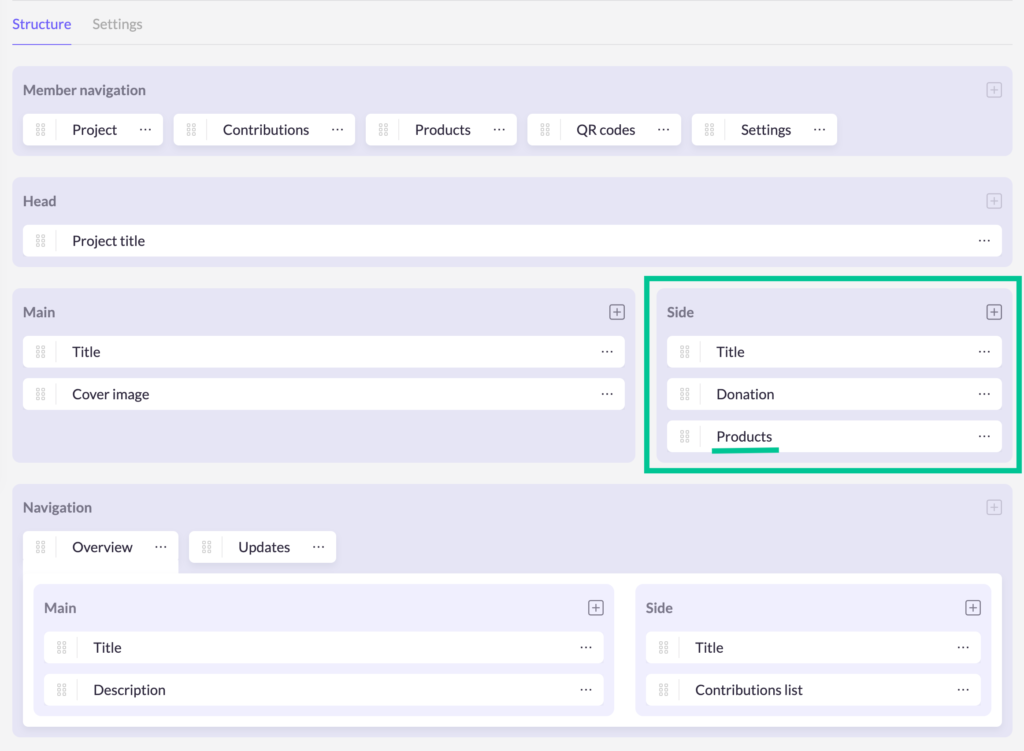Click the plus icon in Overview's Side section
The height and width of the screenshot is (751, 1024).
[972, 608]
